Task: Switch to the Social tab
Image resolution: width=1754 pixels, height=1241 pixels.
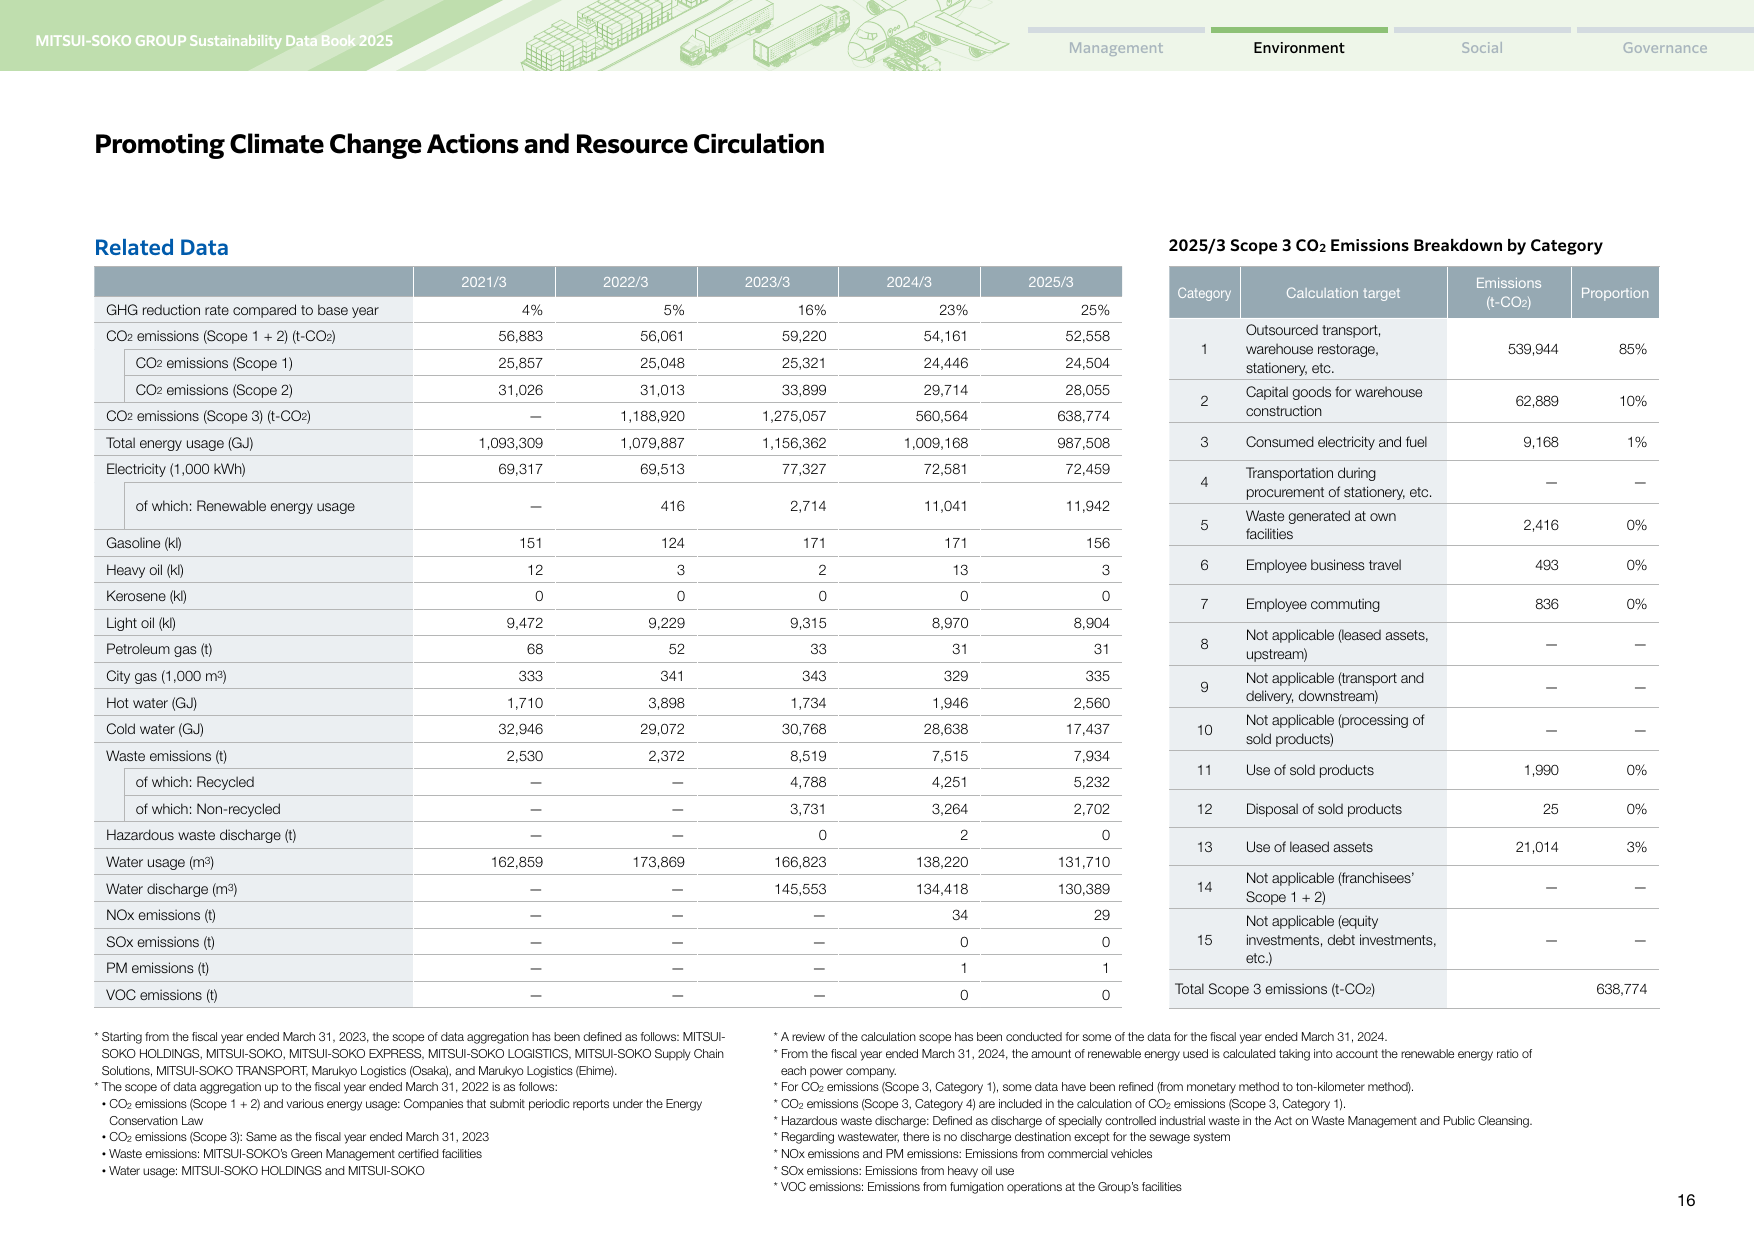Action: point(1481,48)
